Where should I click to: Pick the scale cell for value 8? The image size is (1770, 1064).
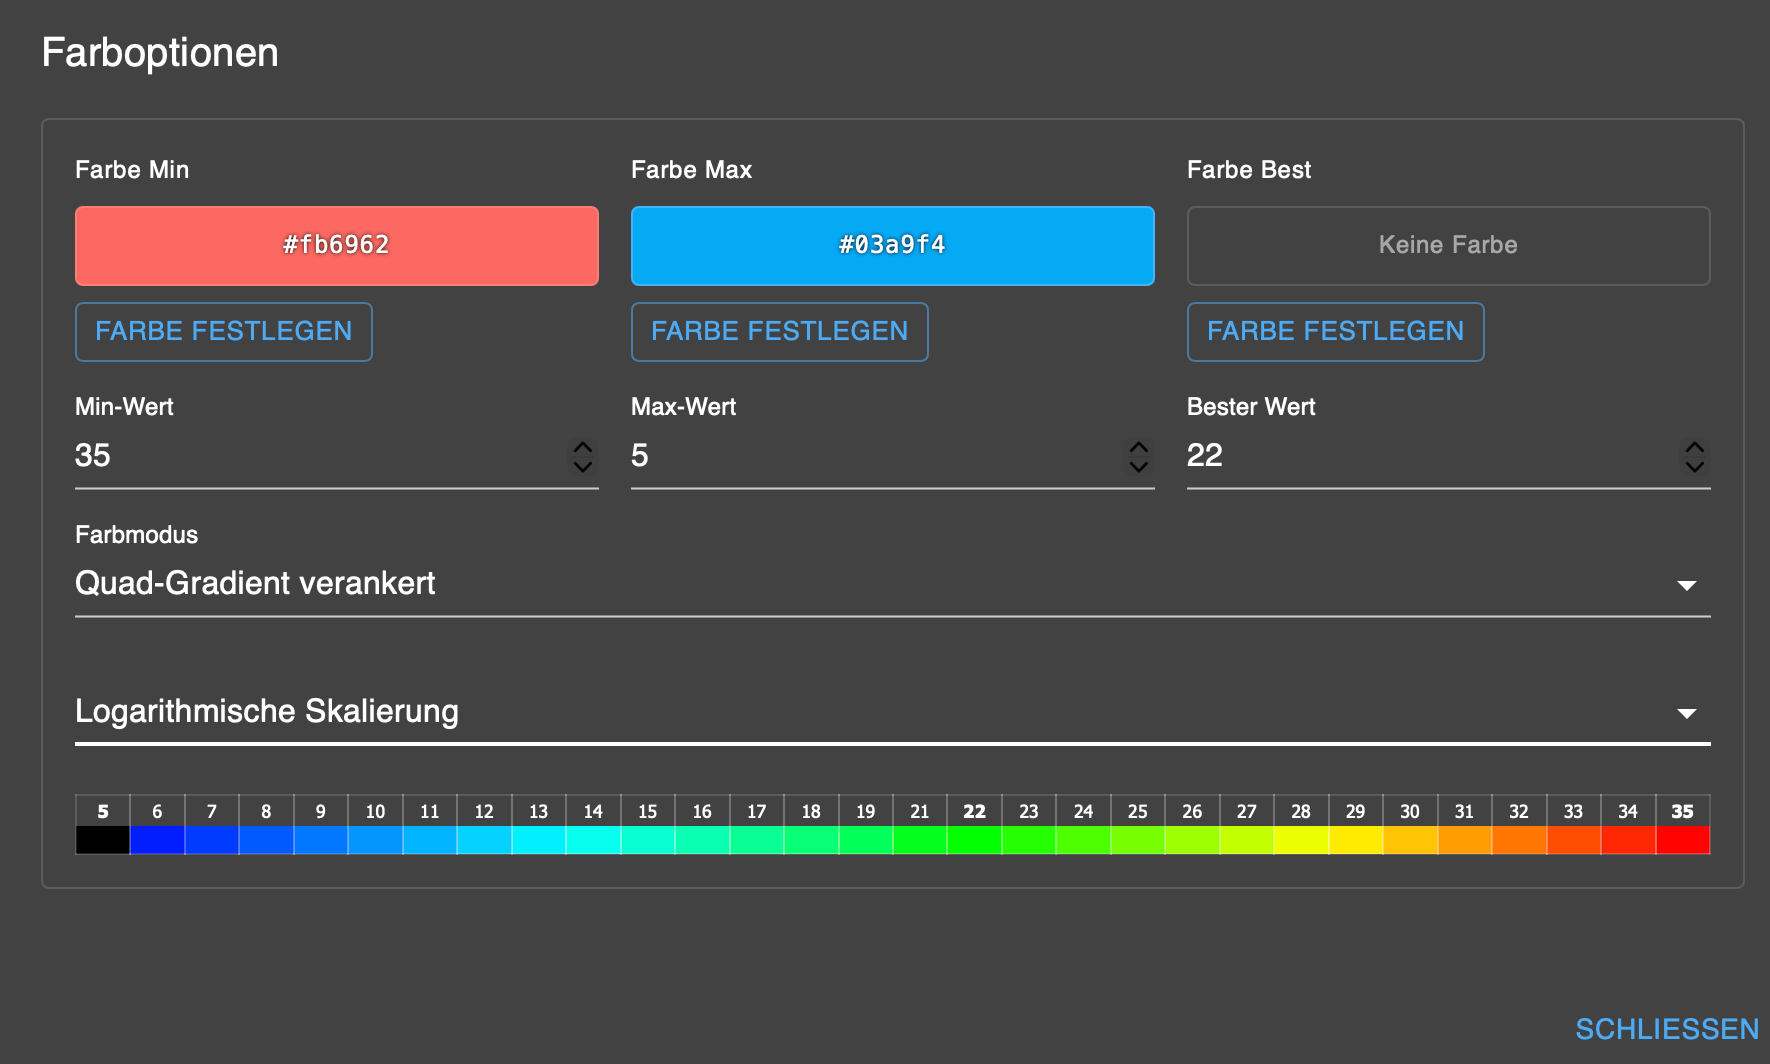click(x=266, y=825)
